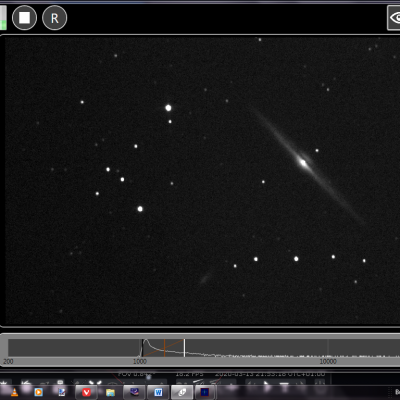Open the dark blue square app in taskbar
This screenshot has width=400, height=400.
[205, 392]
